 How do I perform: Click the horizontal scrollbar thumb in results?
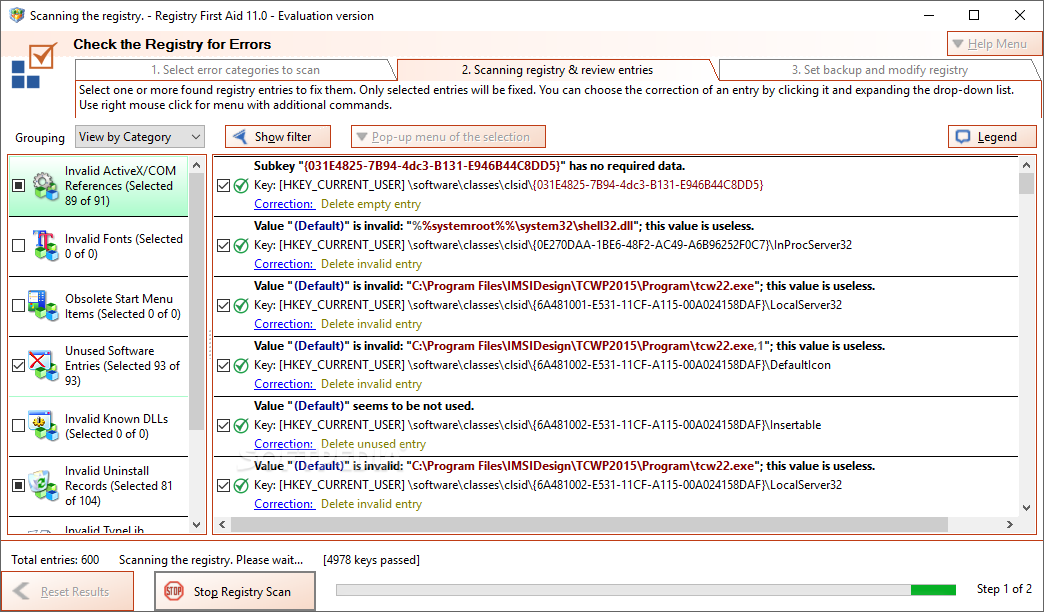(589, 525)
